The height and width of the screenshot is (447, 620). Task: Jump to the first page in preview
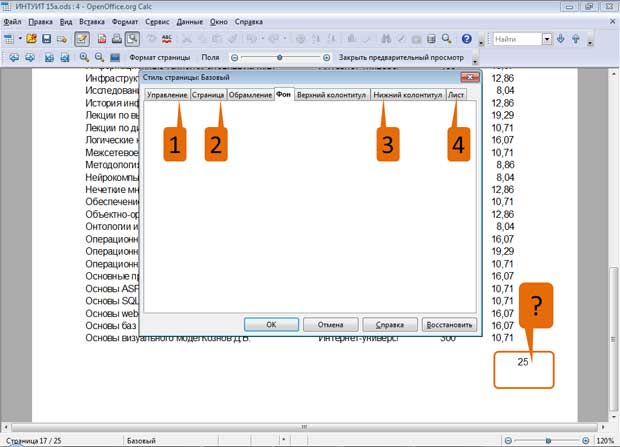click(49, 58)
